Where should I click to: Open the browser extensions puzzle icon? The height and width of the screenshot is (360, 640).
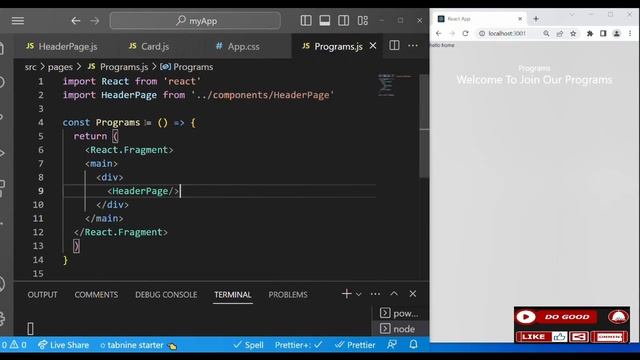click(590, 33)
